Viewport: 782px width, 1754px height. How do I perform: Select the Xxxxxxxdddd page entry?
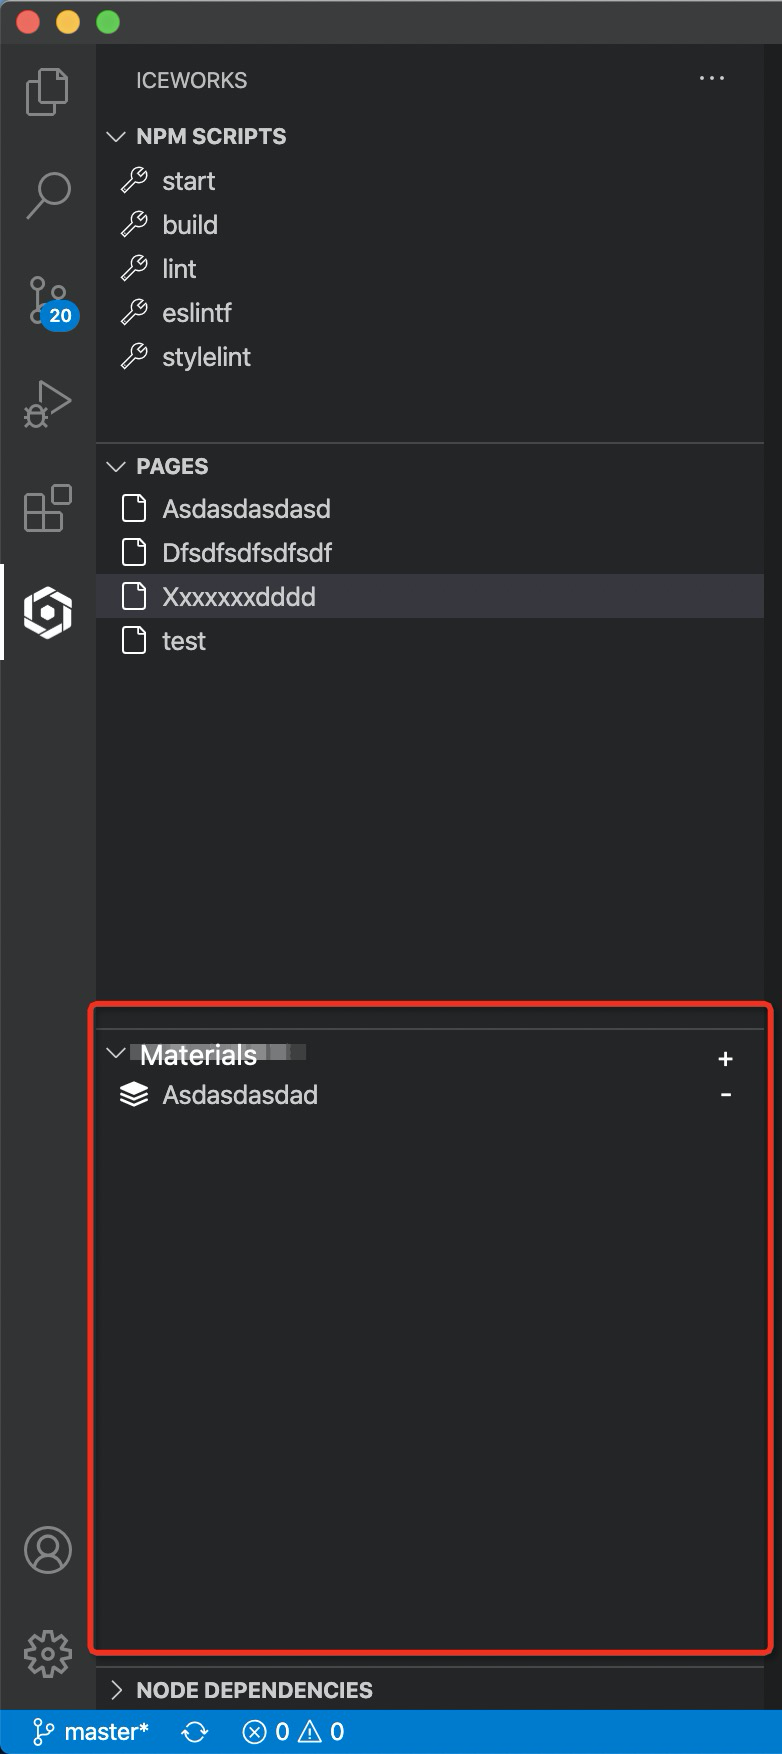(239, 596)
